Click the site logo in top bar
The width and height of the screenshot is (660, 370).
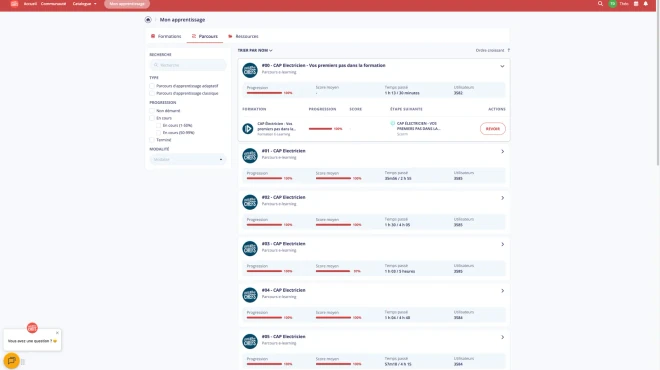click(14, 4)
